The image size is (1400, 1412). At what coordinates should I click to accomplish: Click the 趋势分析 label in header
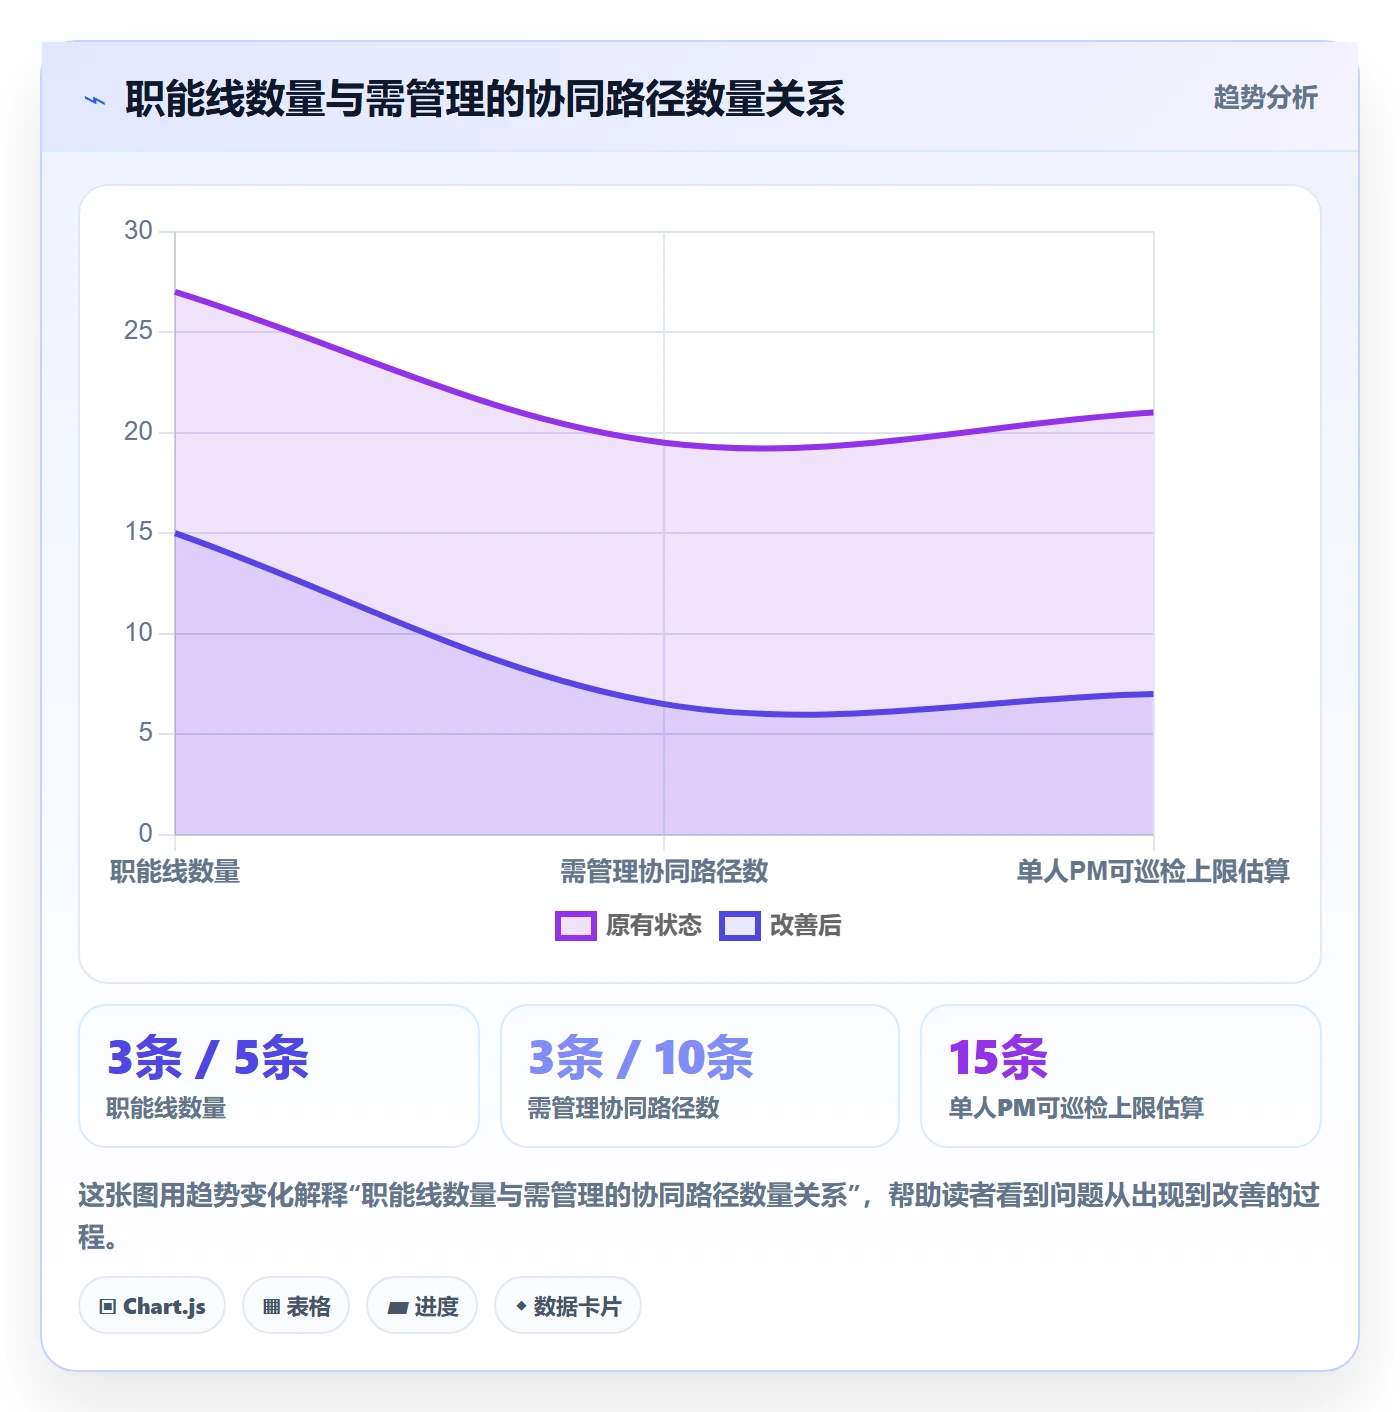tap(1265, 98)
